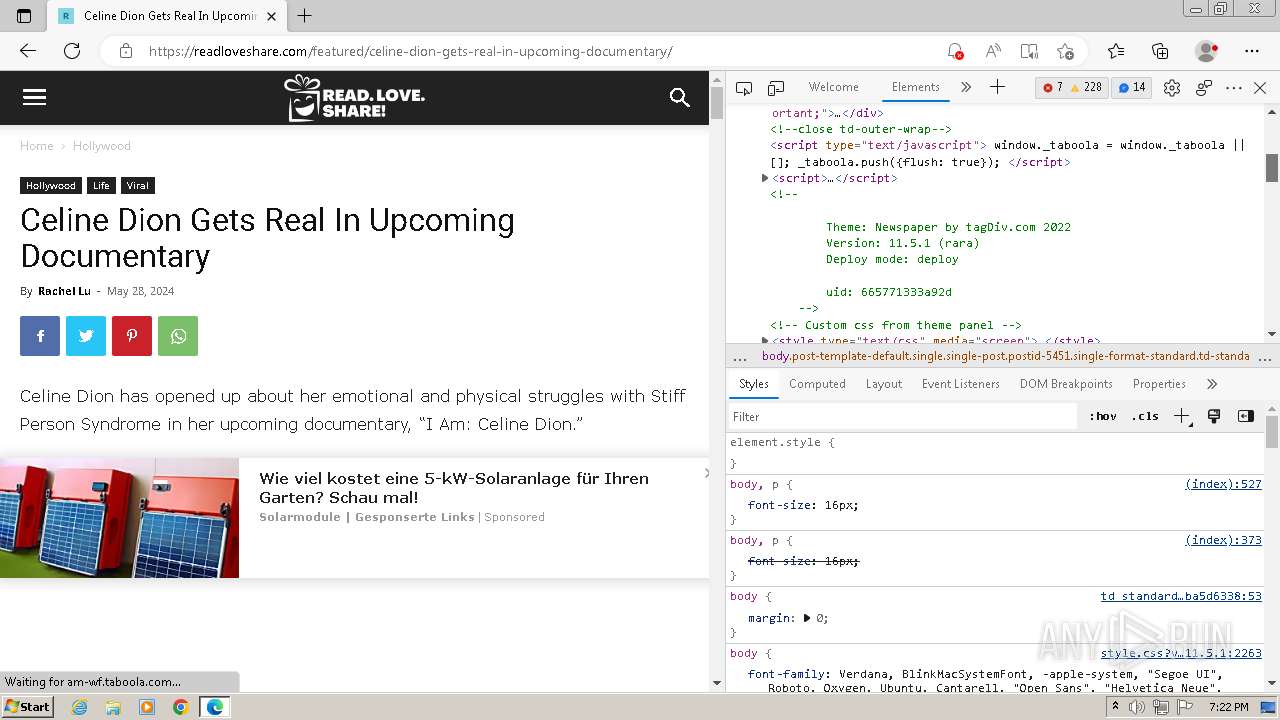Open the browser profile menu
Screen dimensions: 1280x720
(x=1207, y=51)
